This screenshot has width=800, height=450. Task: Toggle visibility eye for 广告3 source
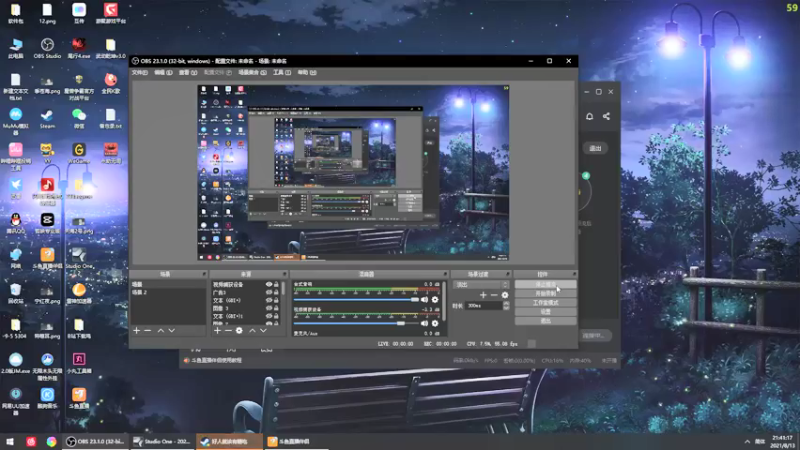[x=269, y=292]
